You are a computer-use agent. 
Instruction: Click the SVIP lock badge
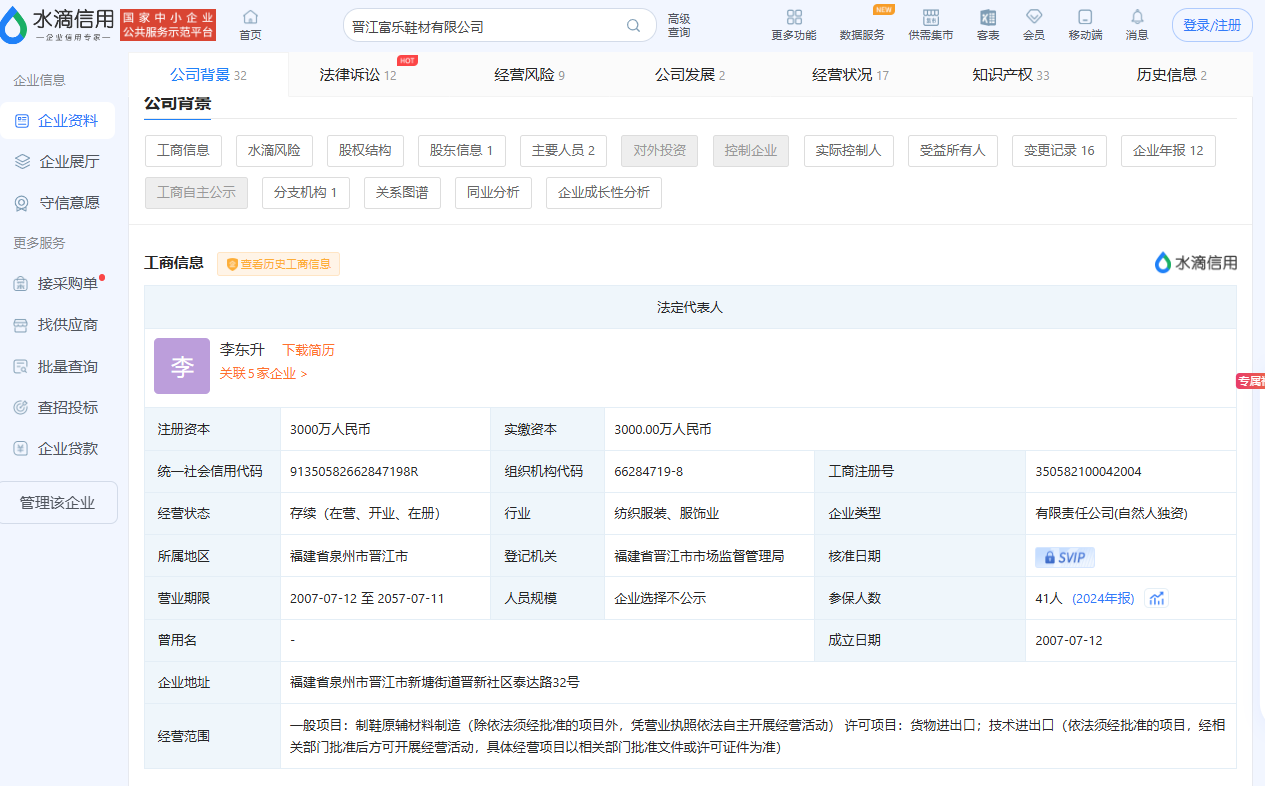click(1065, 557)
